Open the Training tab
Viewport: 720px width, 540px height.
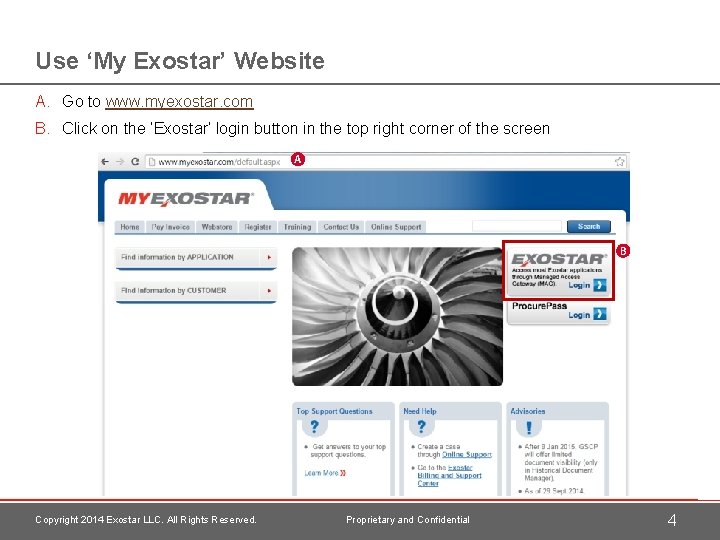click(298, 227)
